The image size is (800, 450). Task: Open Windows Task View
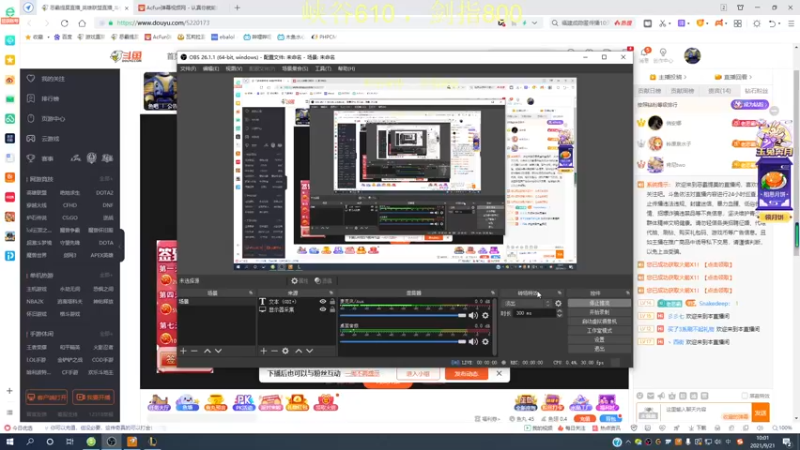point(70,442)
